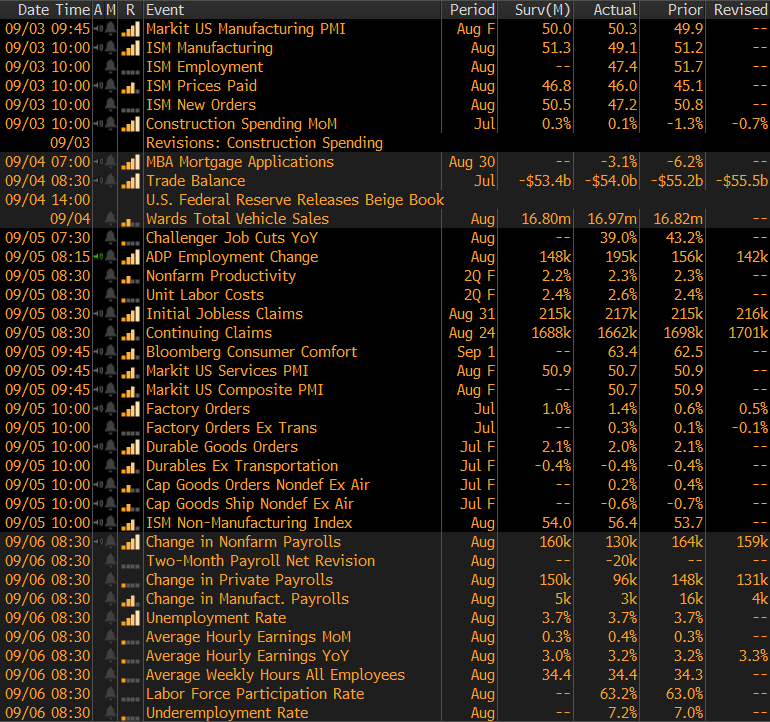Open the Construction Spending MoM event

pyautogui.click(x=241, y=124)
